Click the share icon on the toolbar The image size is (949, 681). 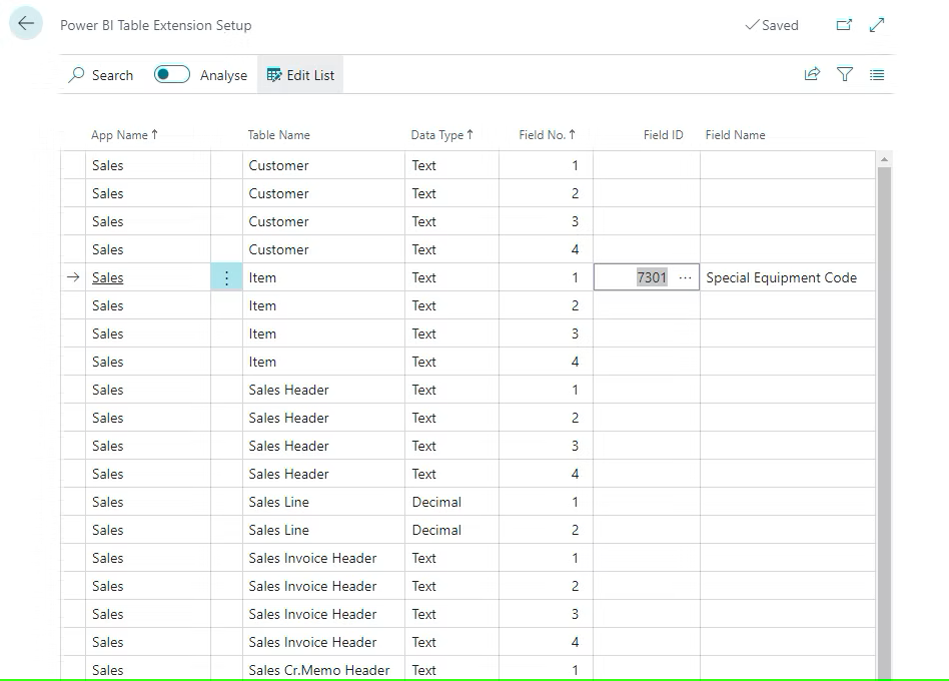[x=812, y=74]
